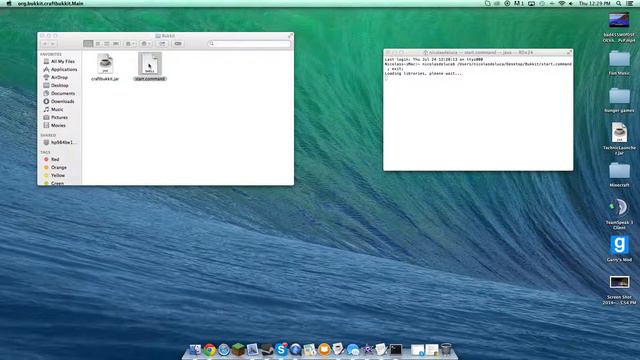The width and height of the screenshot is (640, 360).
Task: Open the Trash in the Dock
Action: (446, 350)
